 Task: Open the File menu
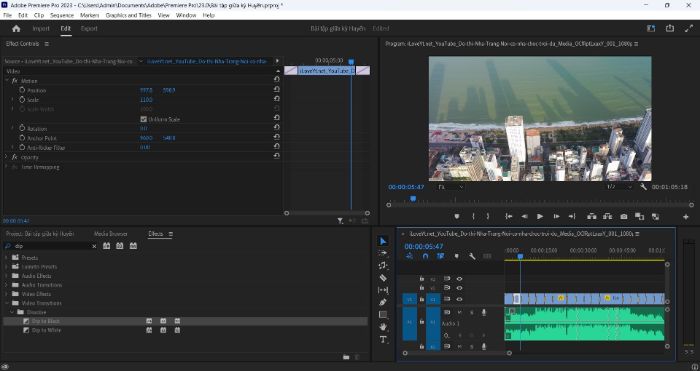pyautogui.click(x=7, y=15)
